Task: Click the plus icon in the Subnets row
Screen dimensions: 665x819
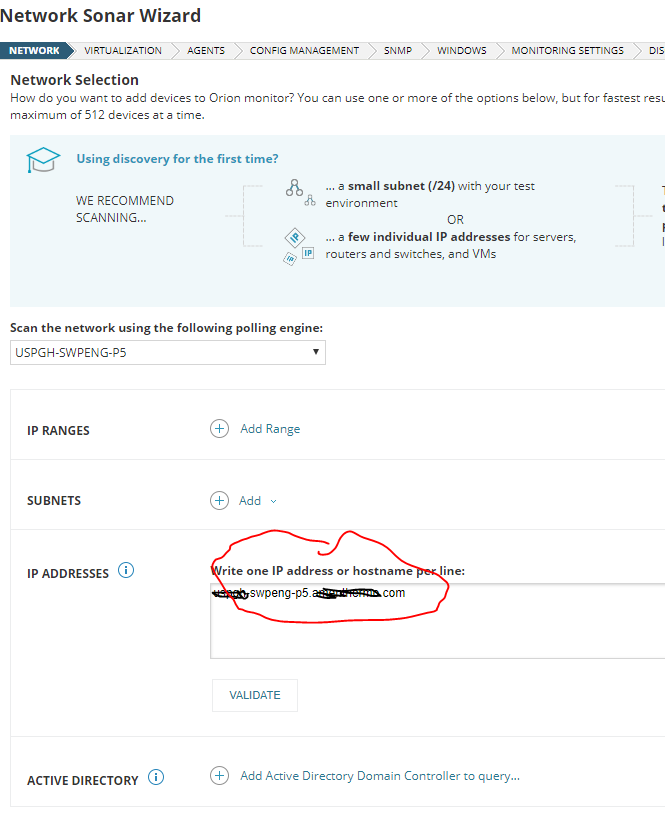Action: point(219,500)
